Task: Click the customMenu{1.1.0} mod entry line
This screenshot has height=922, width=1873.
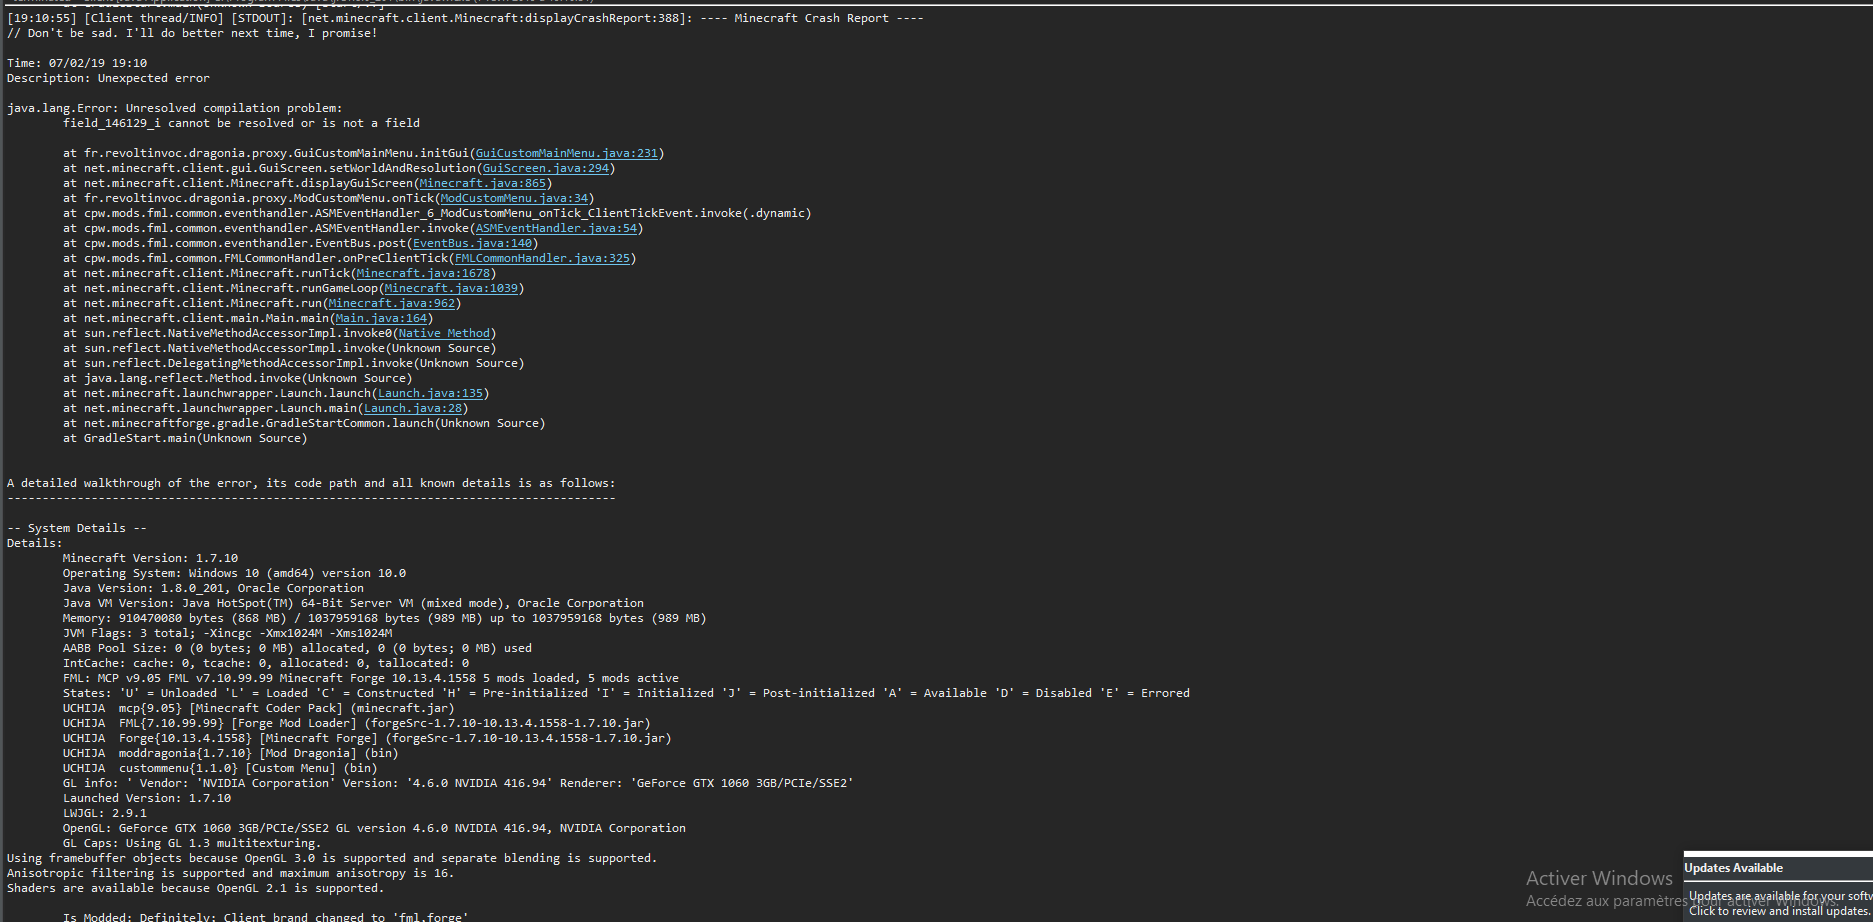Action: pos(216,768)
